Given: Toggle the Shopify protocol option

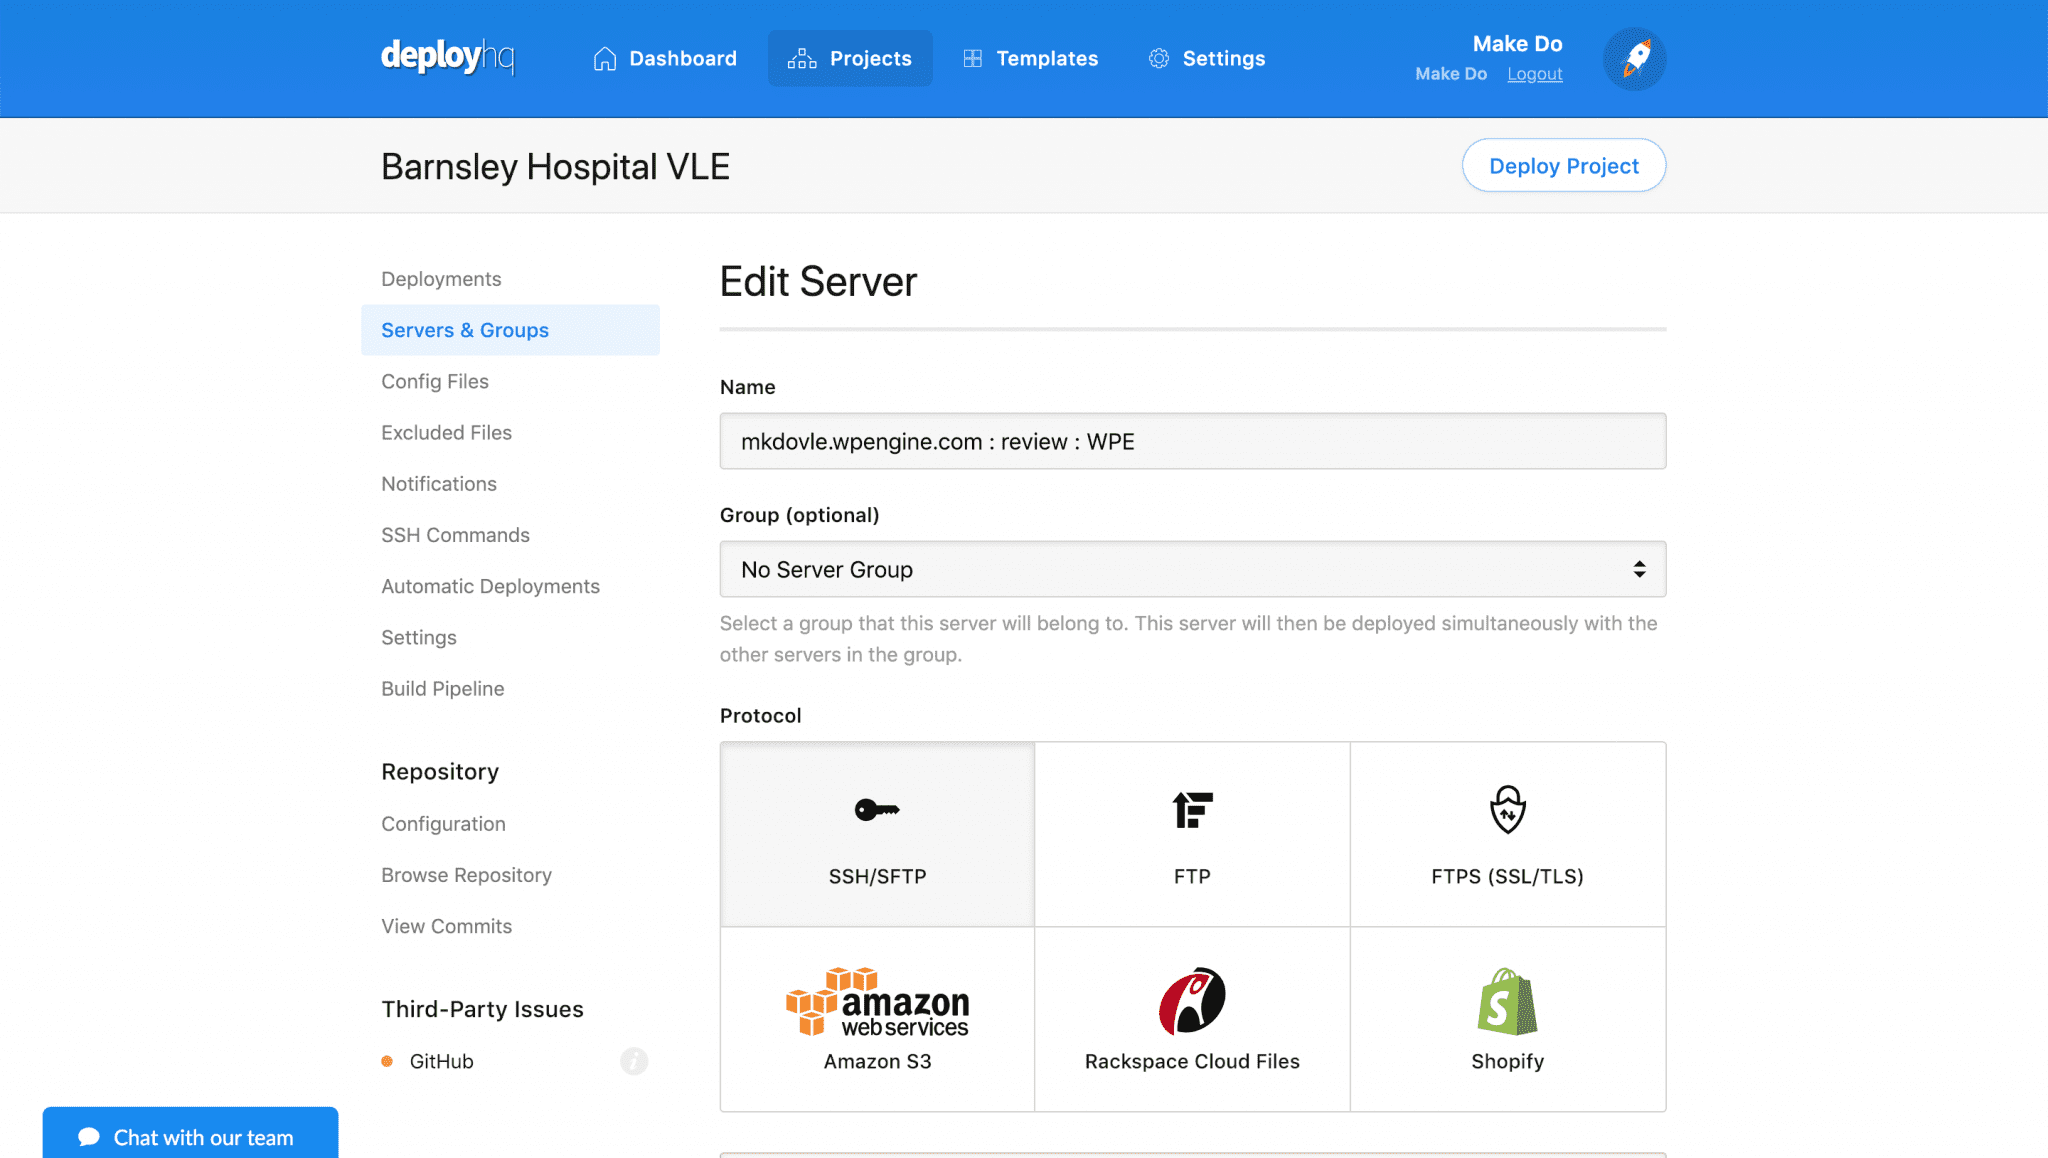Looking at the screenshot, I should click(x=1506, y=1018).
